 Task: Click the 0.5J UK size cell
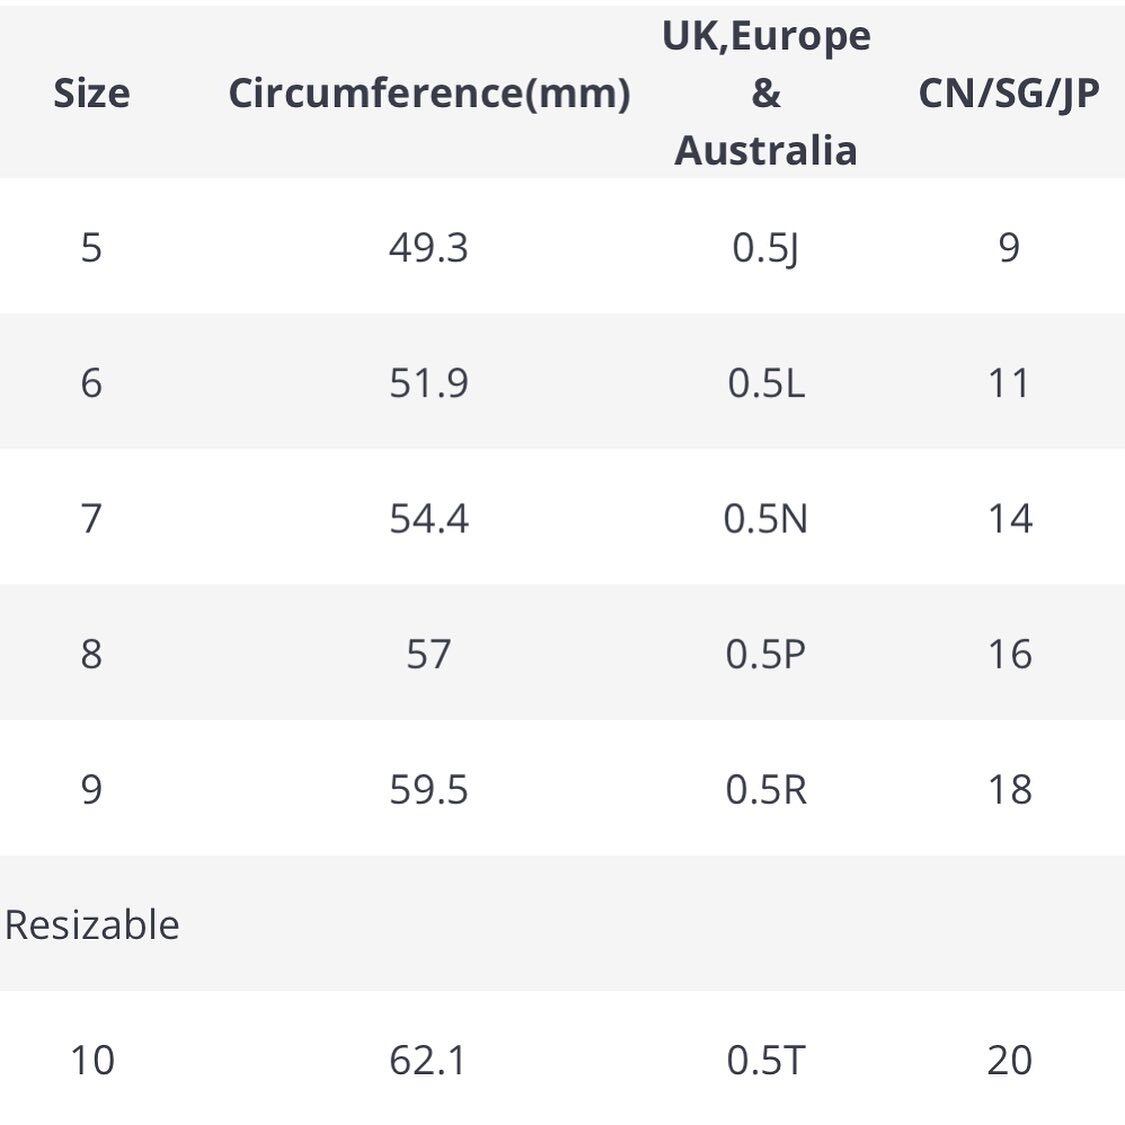coord(766,246)
